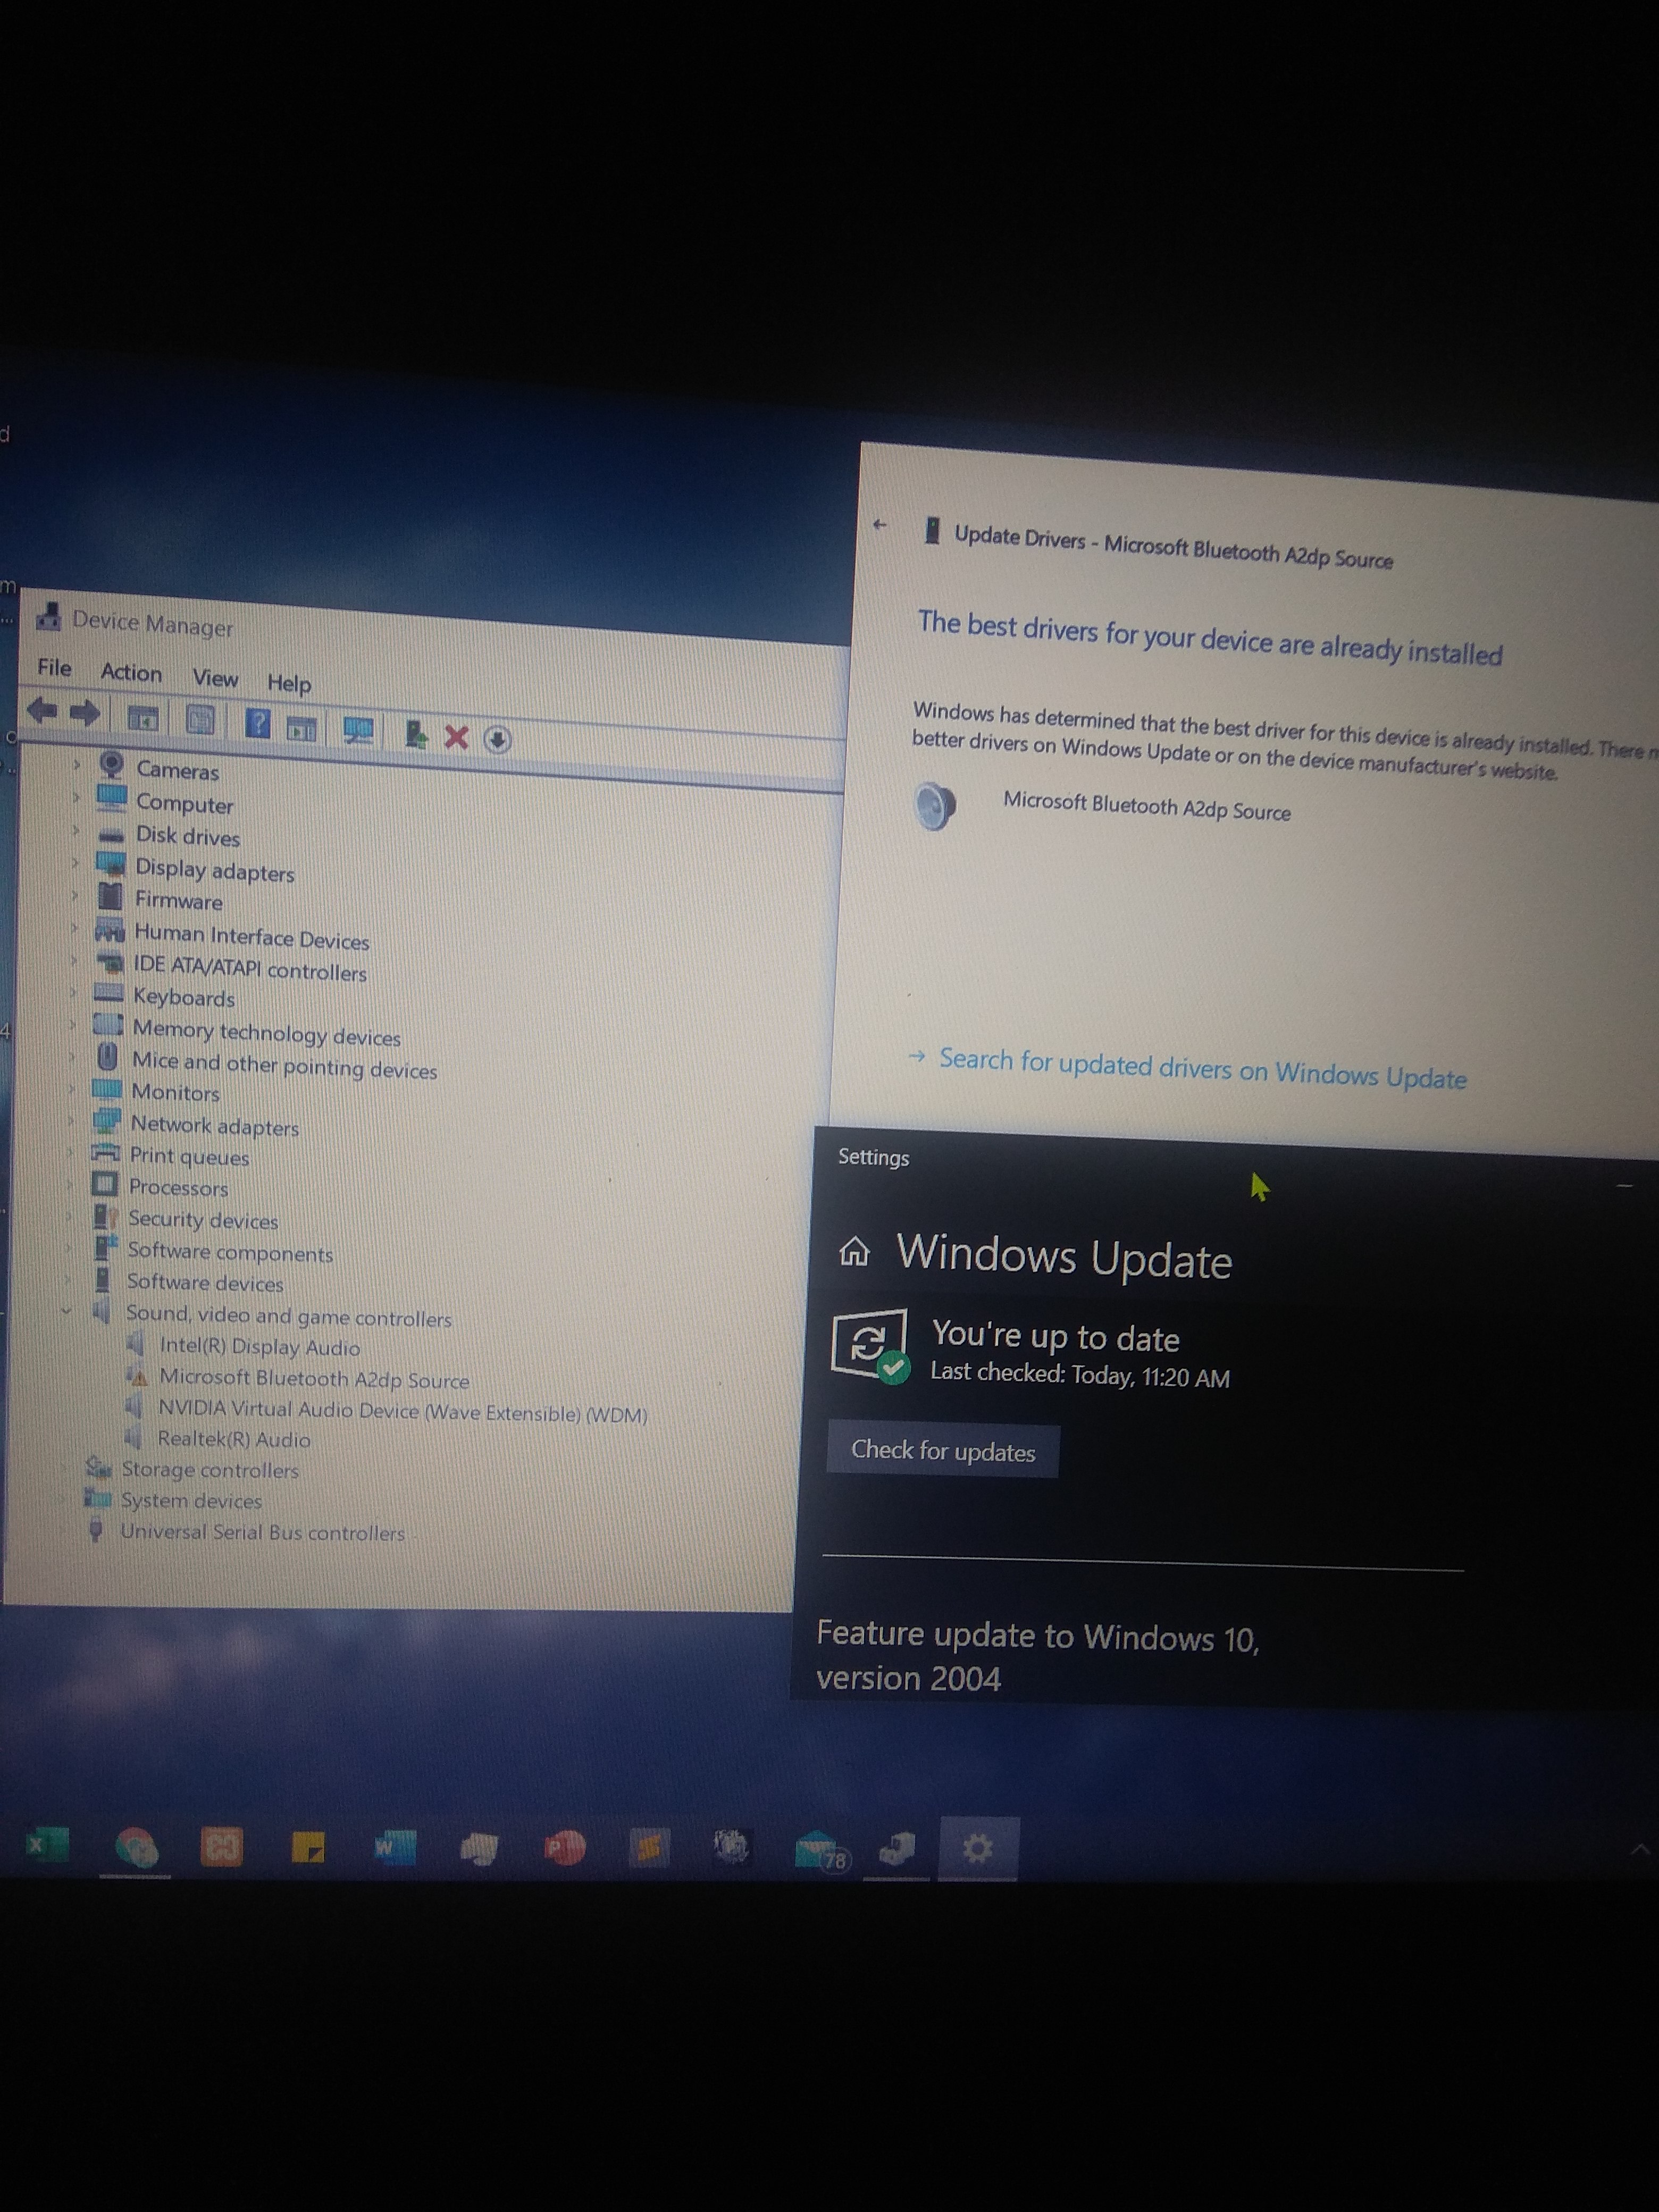
Task: Select the Realtek(R) Audio device
Action: (x=233, y=1440)
